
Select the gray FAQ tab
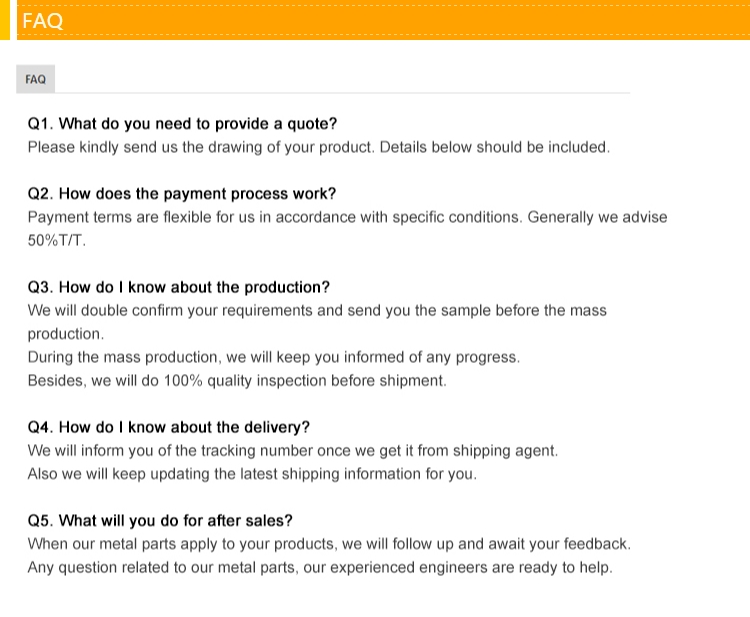(x=35, y=79)
